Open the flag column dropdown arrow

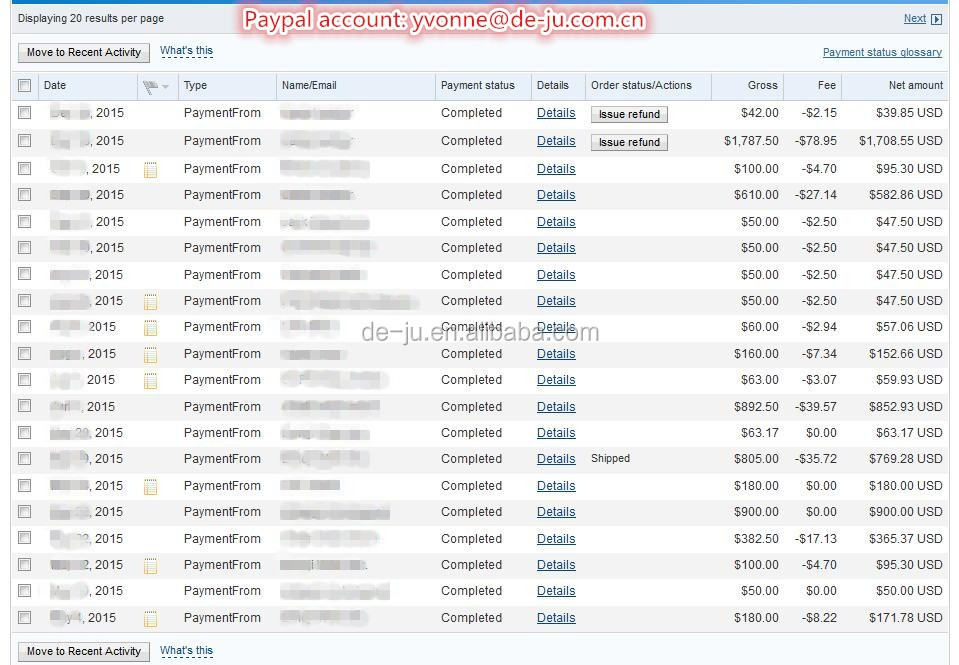(x=166, y=87)
